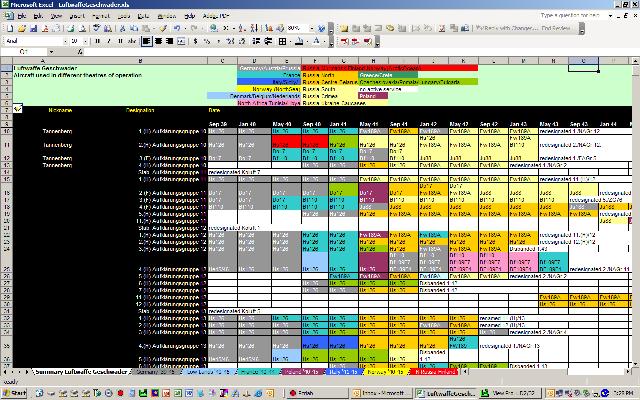The width and height of the screenshot is (640, 400).
Task: Apply the Format Painter brush
Action: (163, 28)
